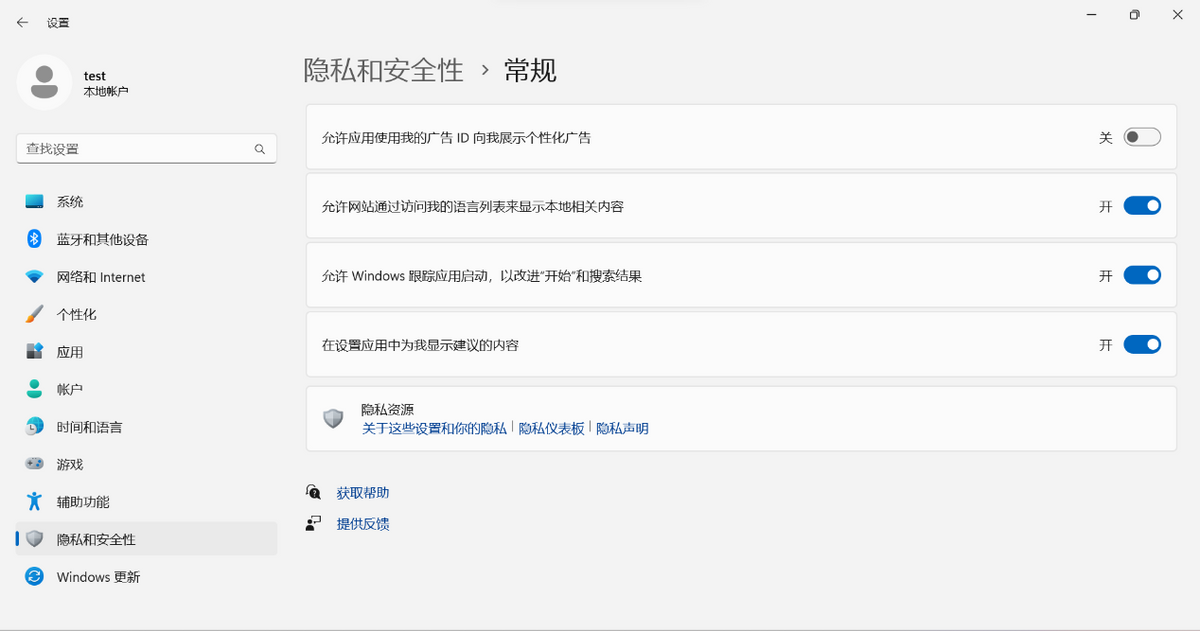Click the 查找设置 search field
The width and height of the screenshot is (1200, 631).
(x=146, y=149)
